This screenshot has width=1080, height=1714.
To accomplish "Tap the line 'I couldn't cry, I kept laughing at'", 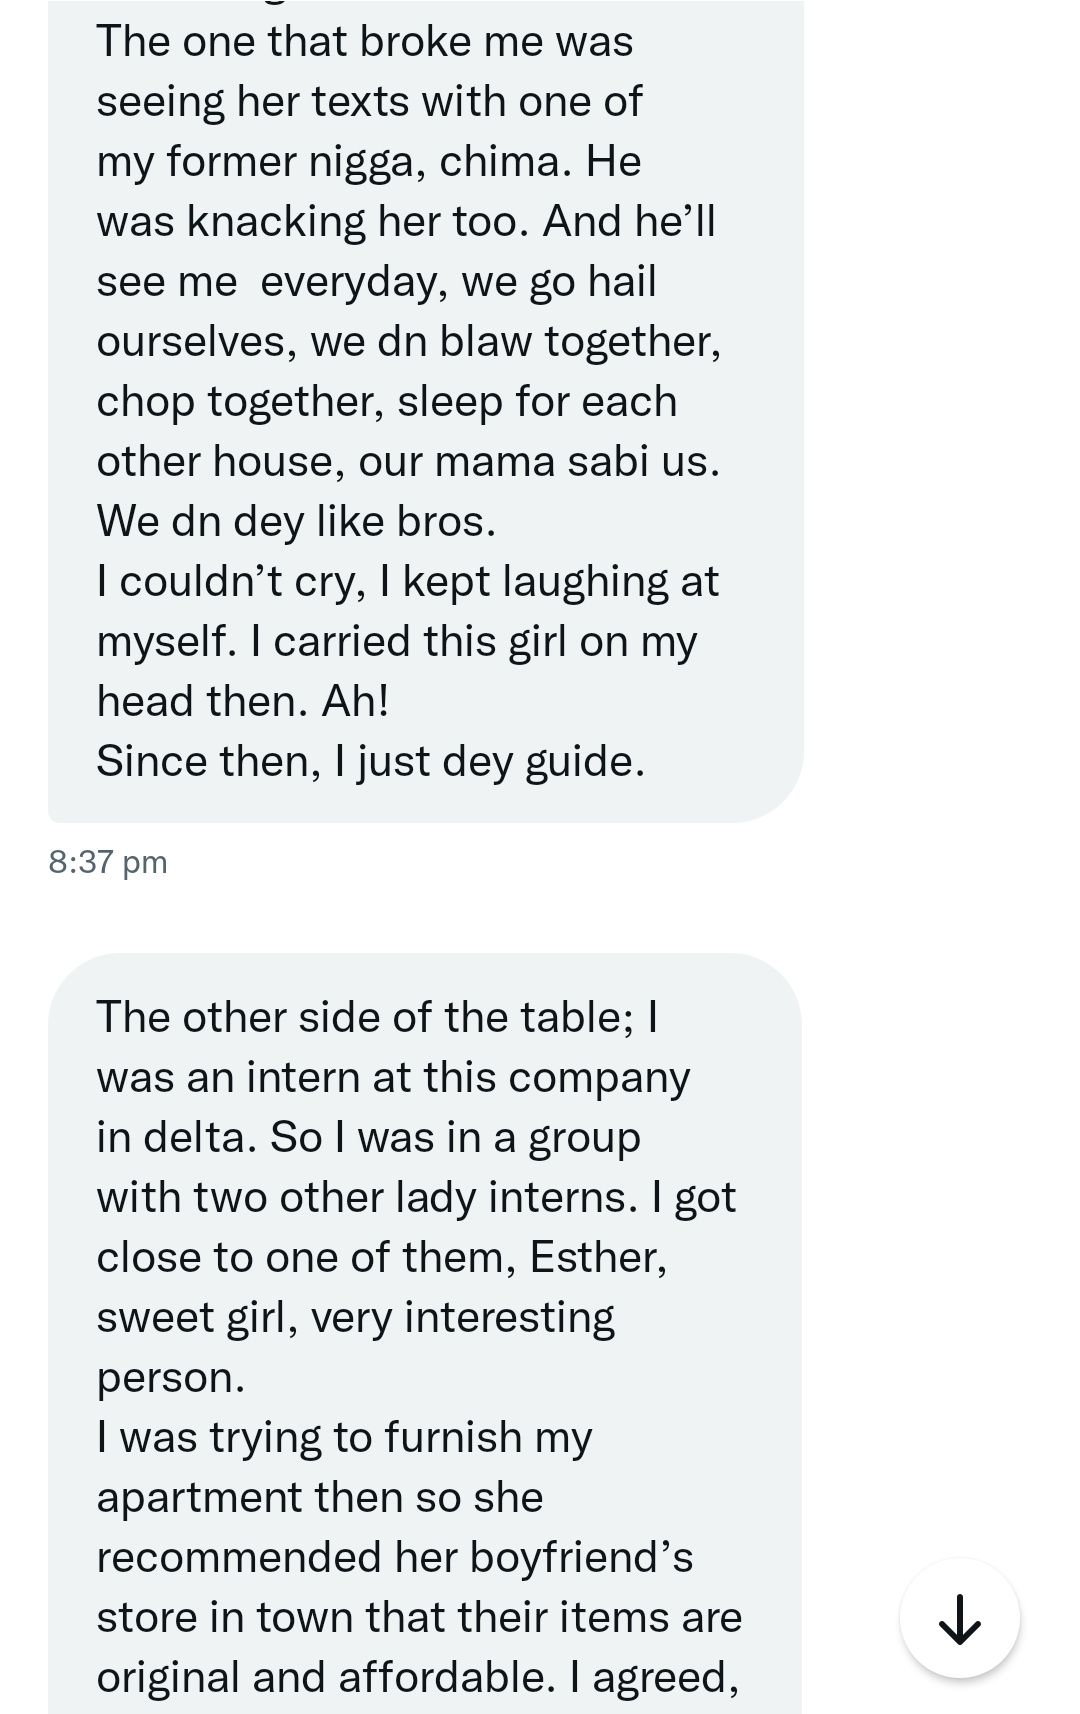I will pos(408,582).
